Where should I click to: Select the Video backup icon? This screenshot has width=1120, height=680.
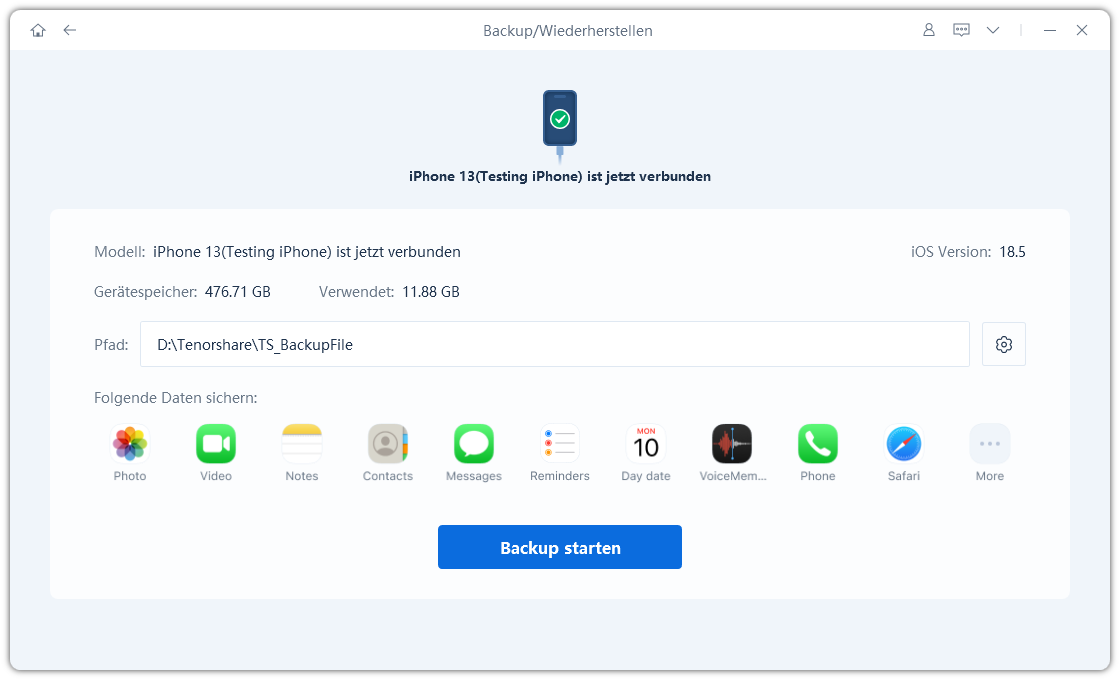click(216, 444)
